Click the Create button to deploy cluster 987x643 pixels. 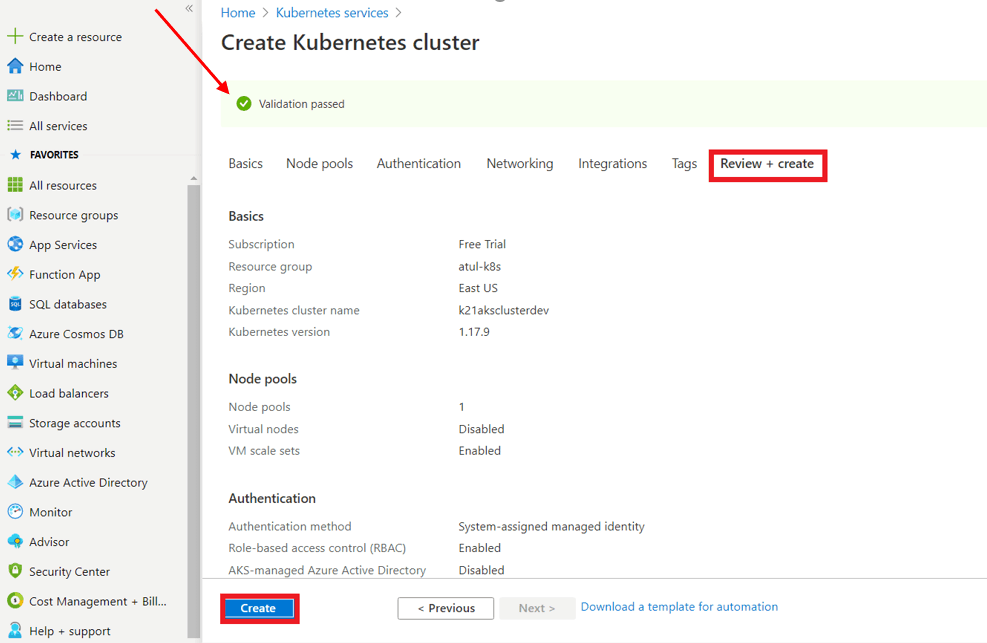259,608
